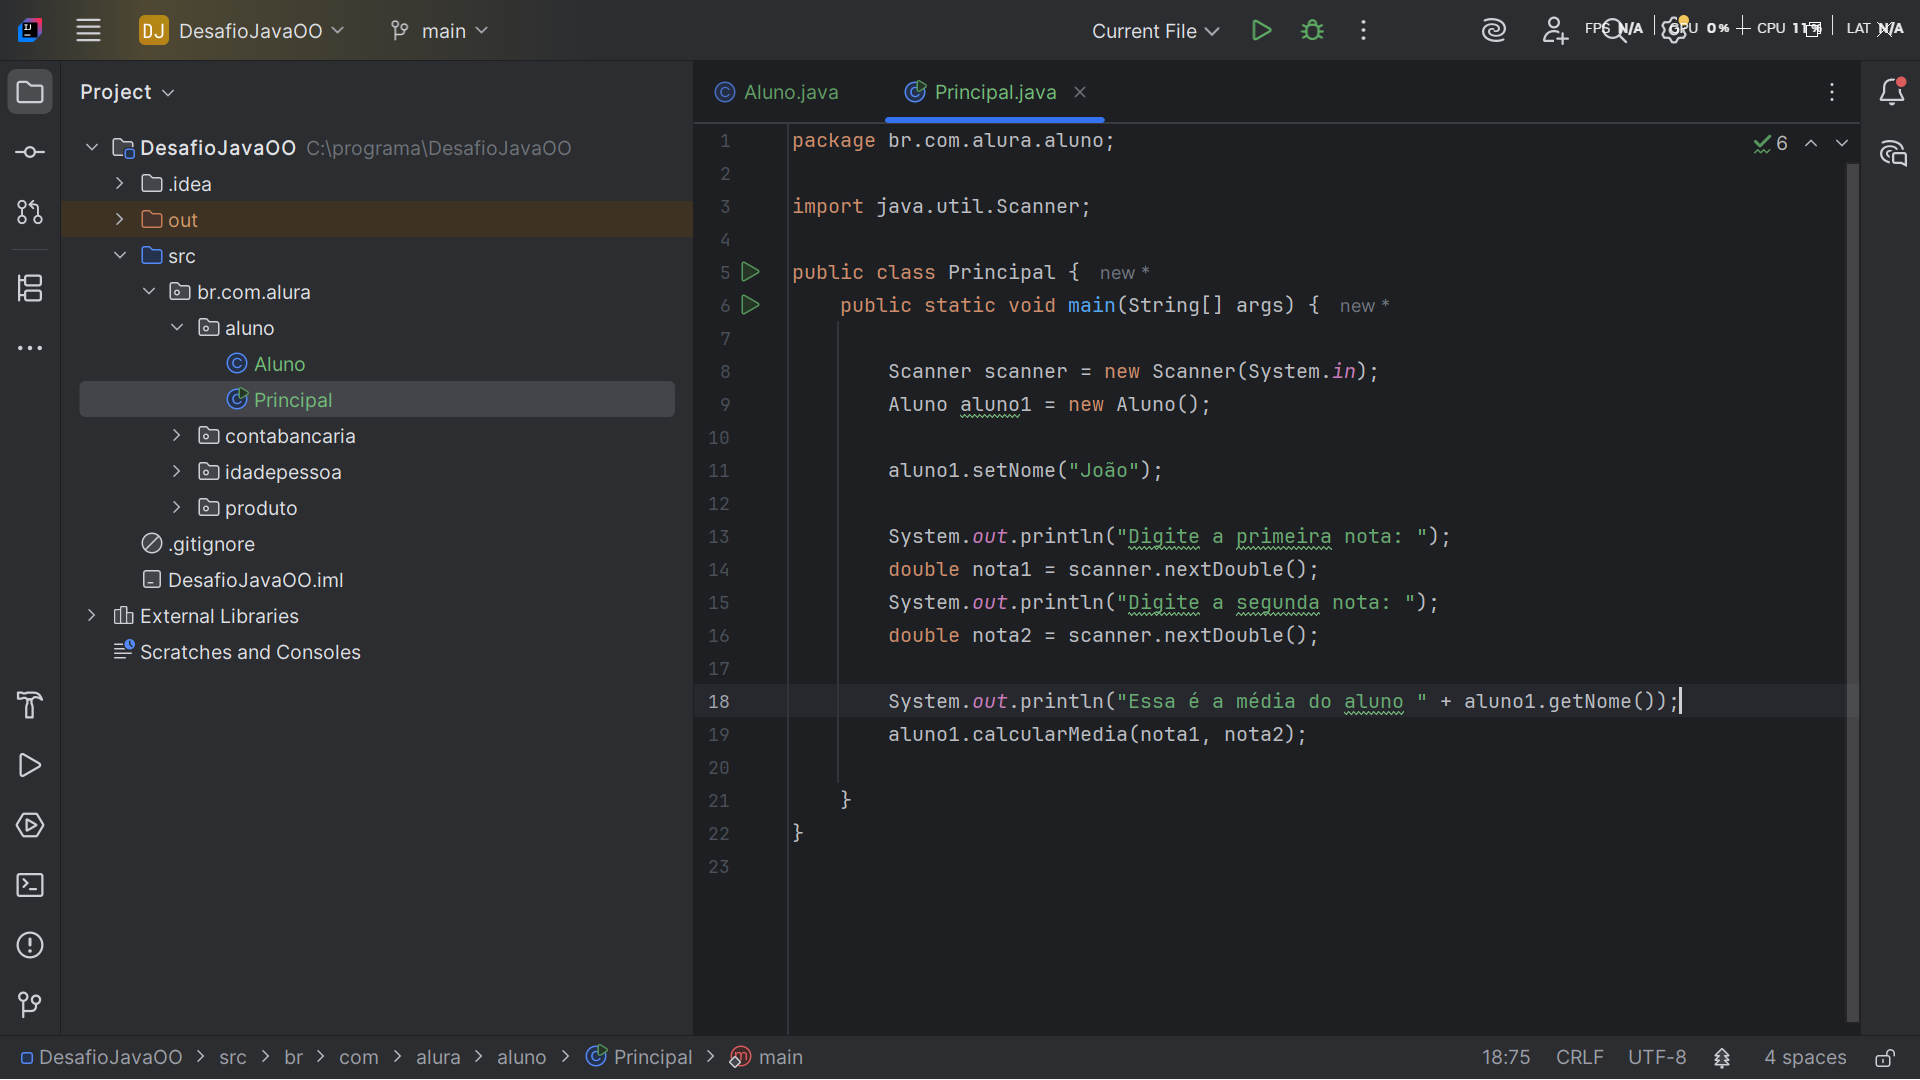This screenshot has height=1080, width=1920.
Task: Collapse the aluno package
Action: point(177,328)
